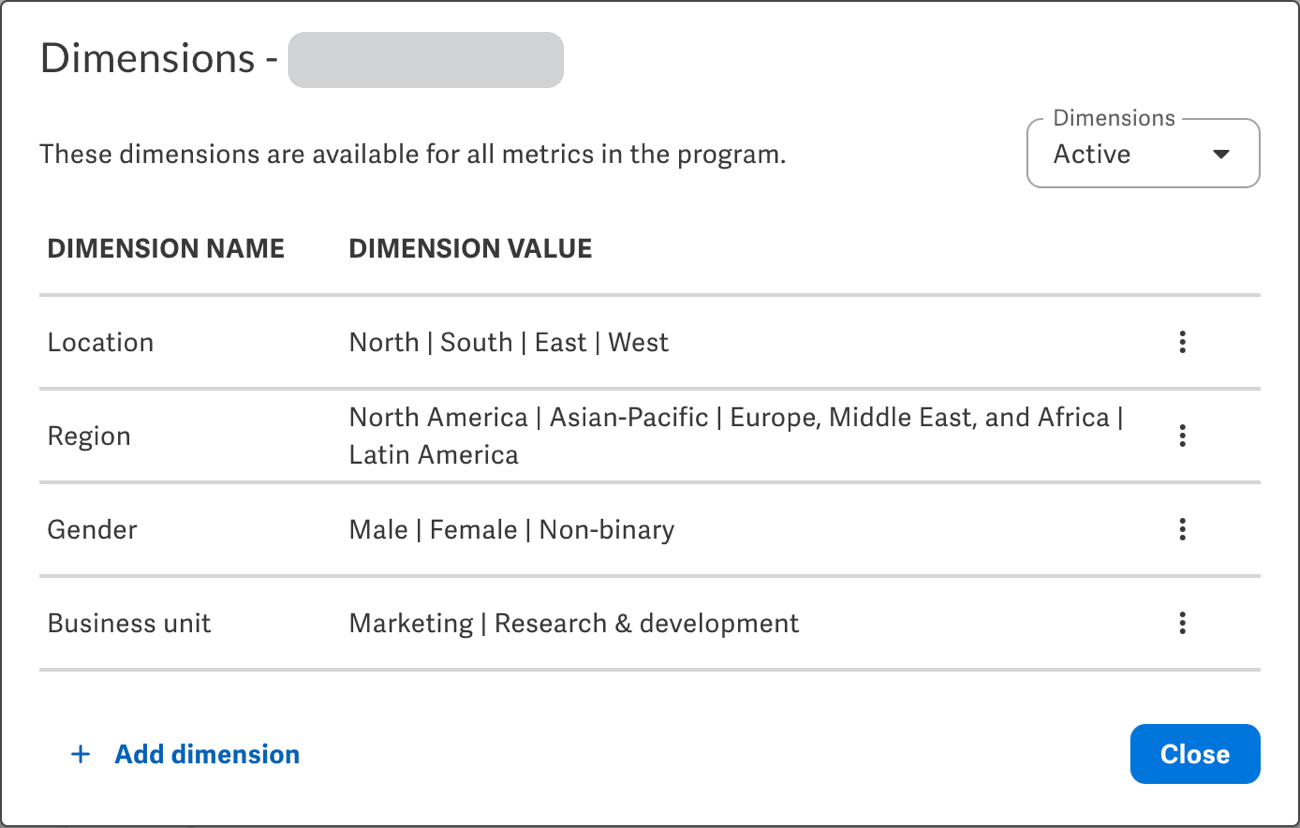
Task: Open the three-dot menu on the Region row
Action: pyautogui.click(x=1182, y=436)
